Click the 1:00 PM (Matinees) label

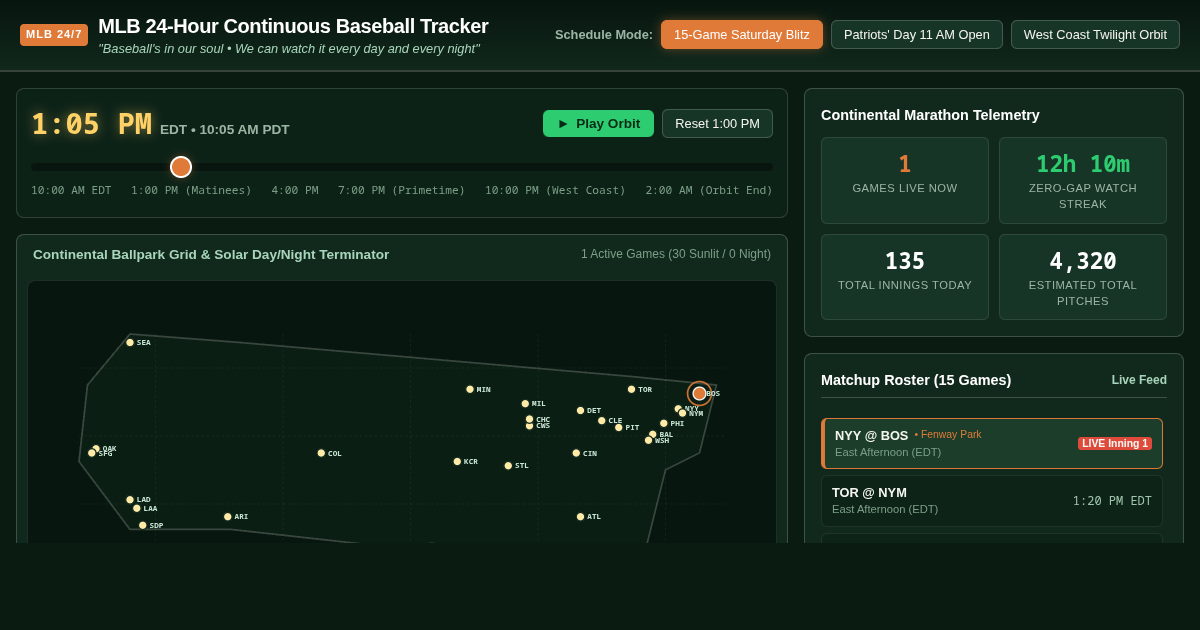191,191
